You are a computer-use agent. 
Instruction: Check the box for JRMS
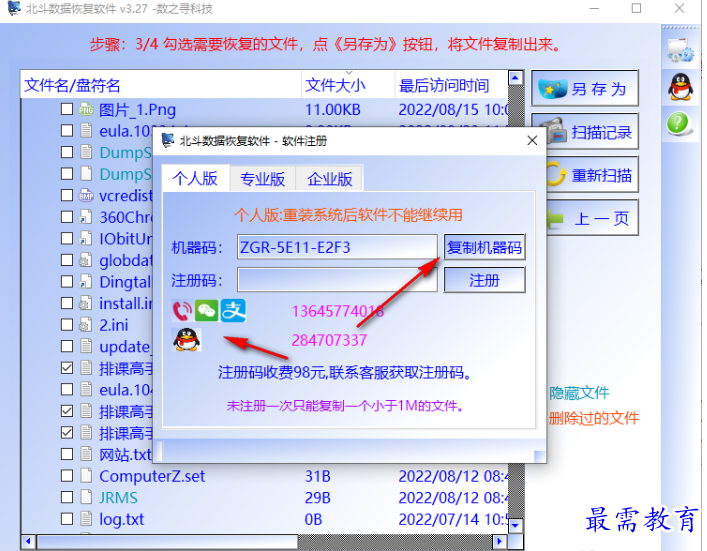[x=67, y=497]
